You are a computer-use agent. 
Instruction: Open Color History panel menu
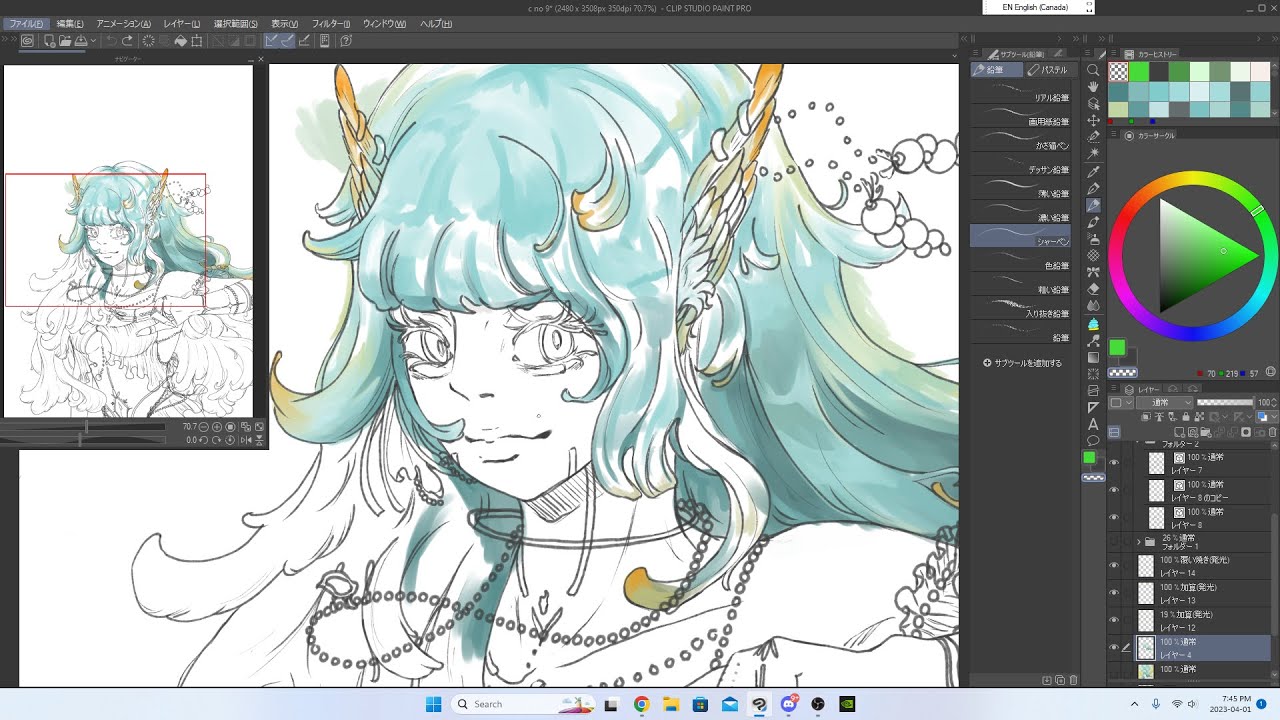(x=1114, y=54)
